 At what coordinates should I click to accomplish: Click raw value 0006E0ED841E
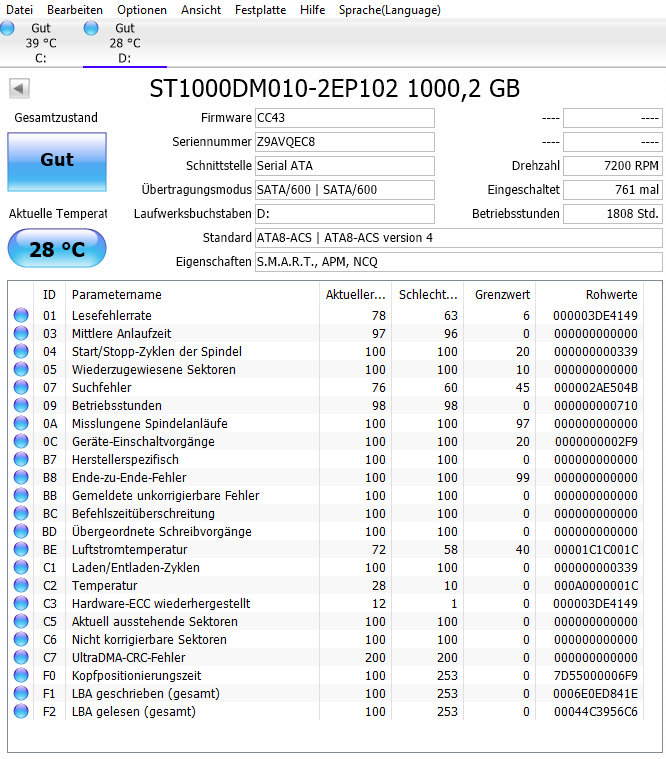[x=595, y=694]
